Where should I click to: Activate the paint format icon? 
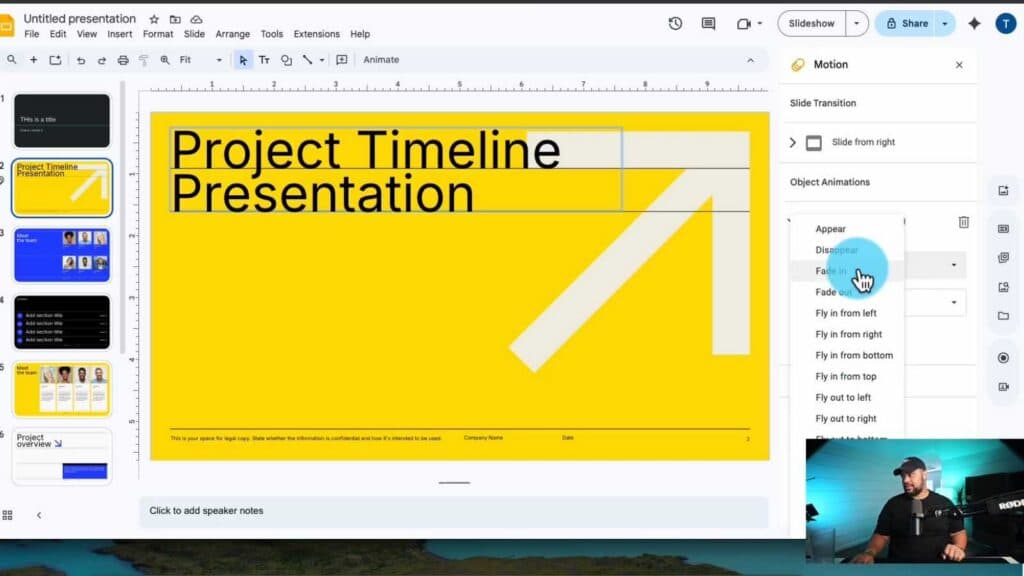point(144,60)
